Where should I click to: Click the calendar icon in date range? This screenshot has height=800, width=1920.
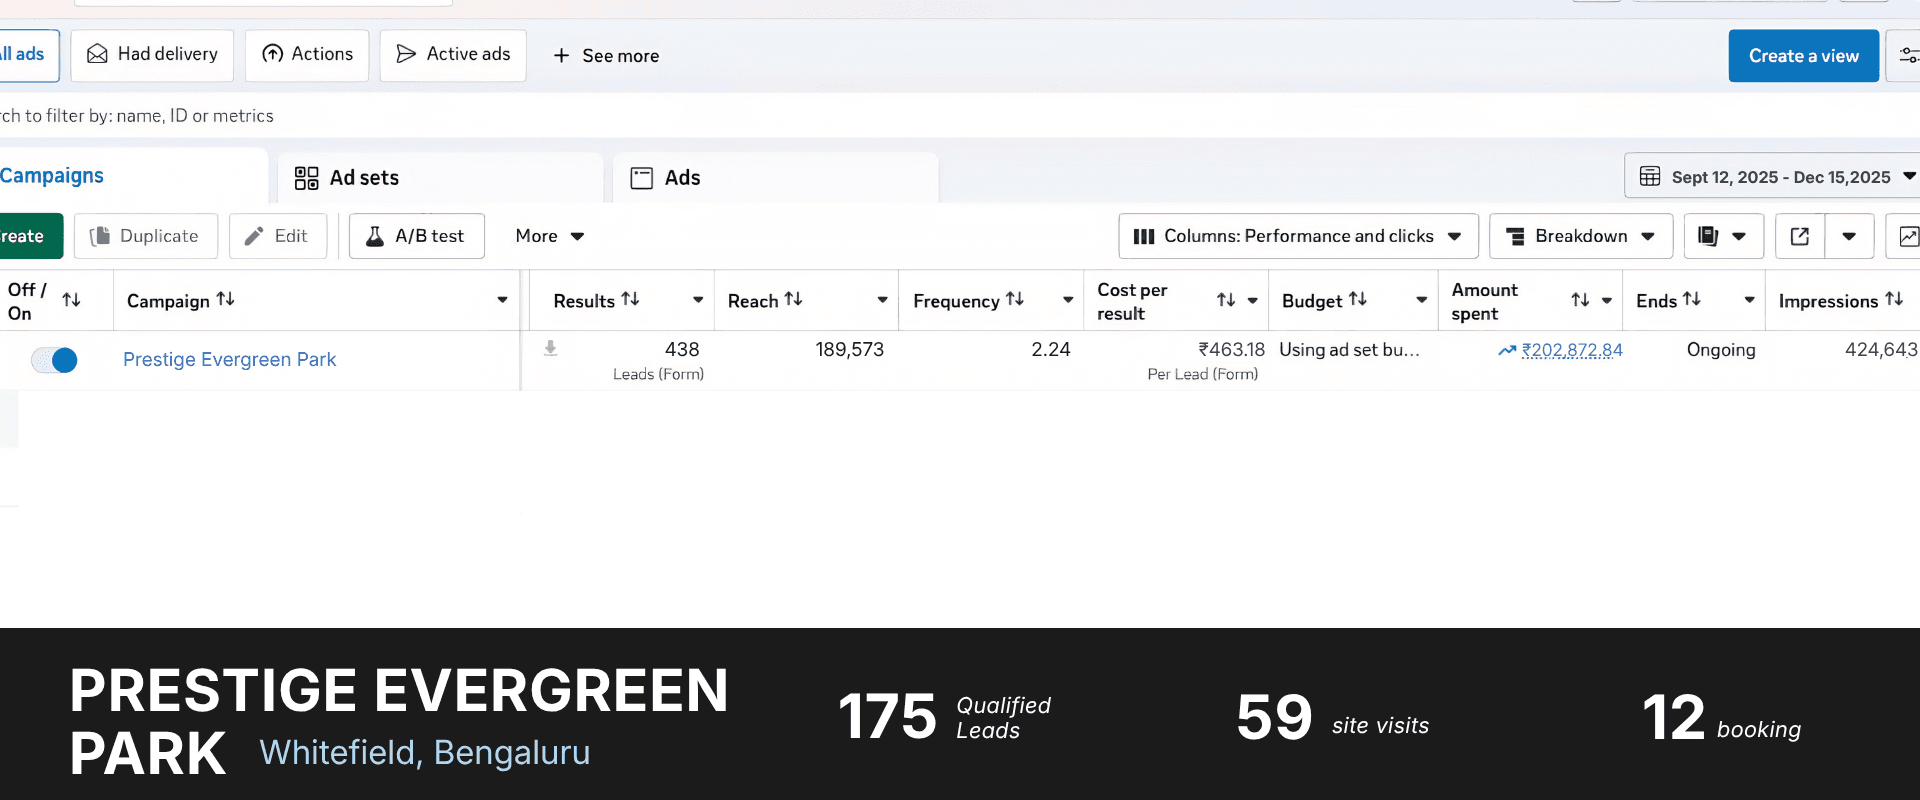1650,177
